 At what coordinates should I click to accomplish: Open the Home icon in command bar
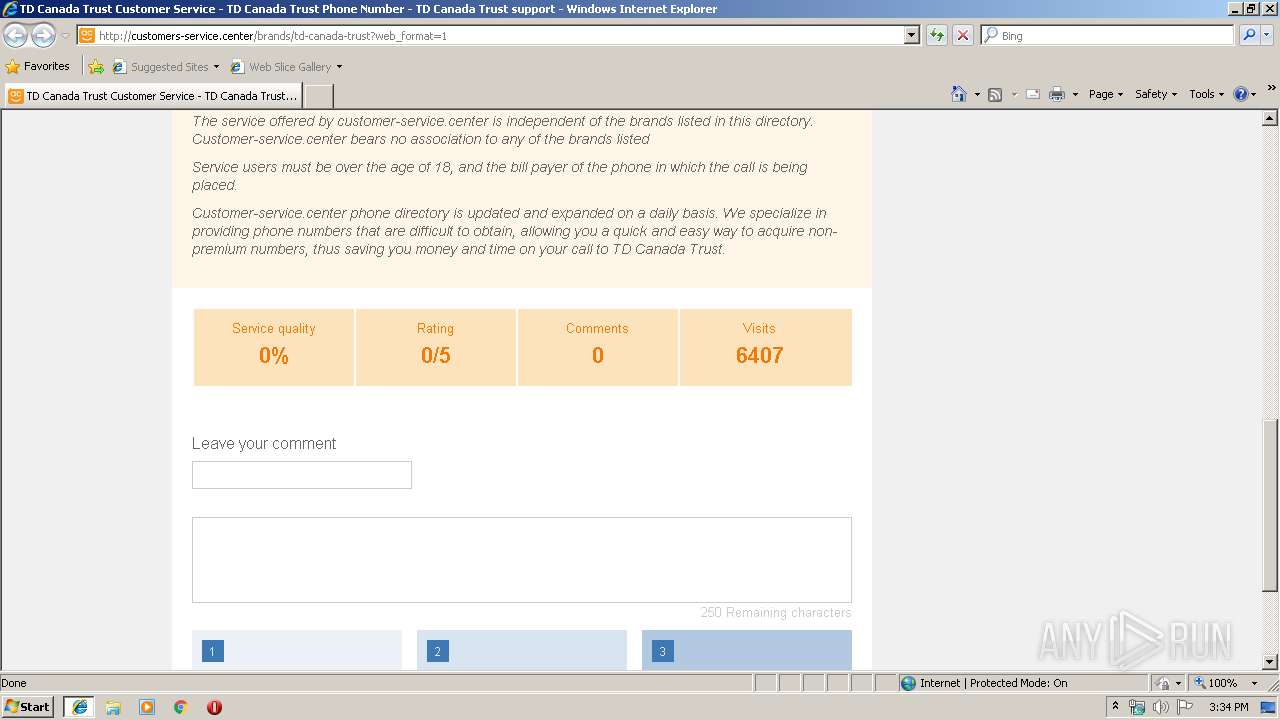(x=959, y=94)
